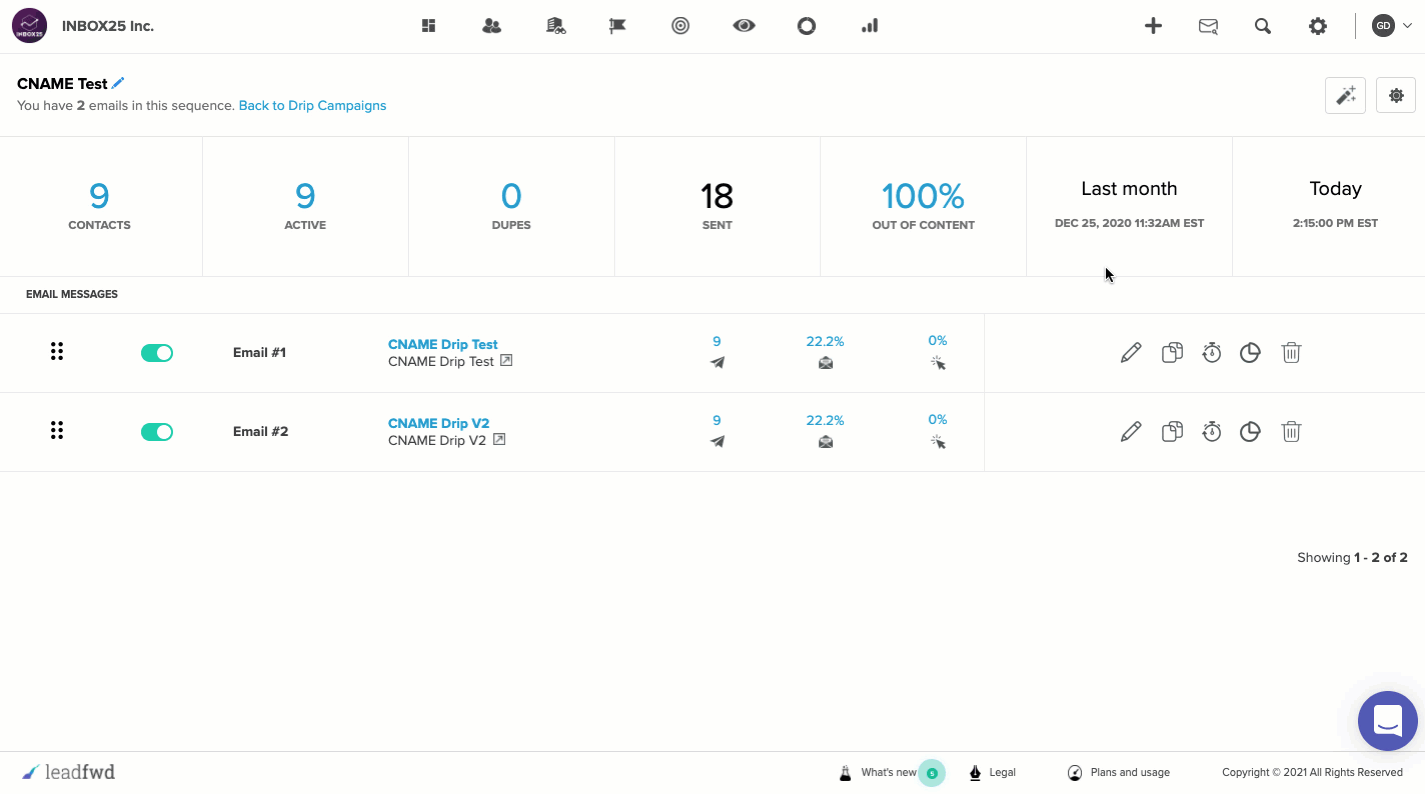Open external link icon beside CNAME Drip Test

point(506,360)
